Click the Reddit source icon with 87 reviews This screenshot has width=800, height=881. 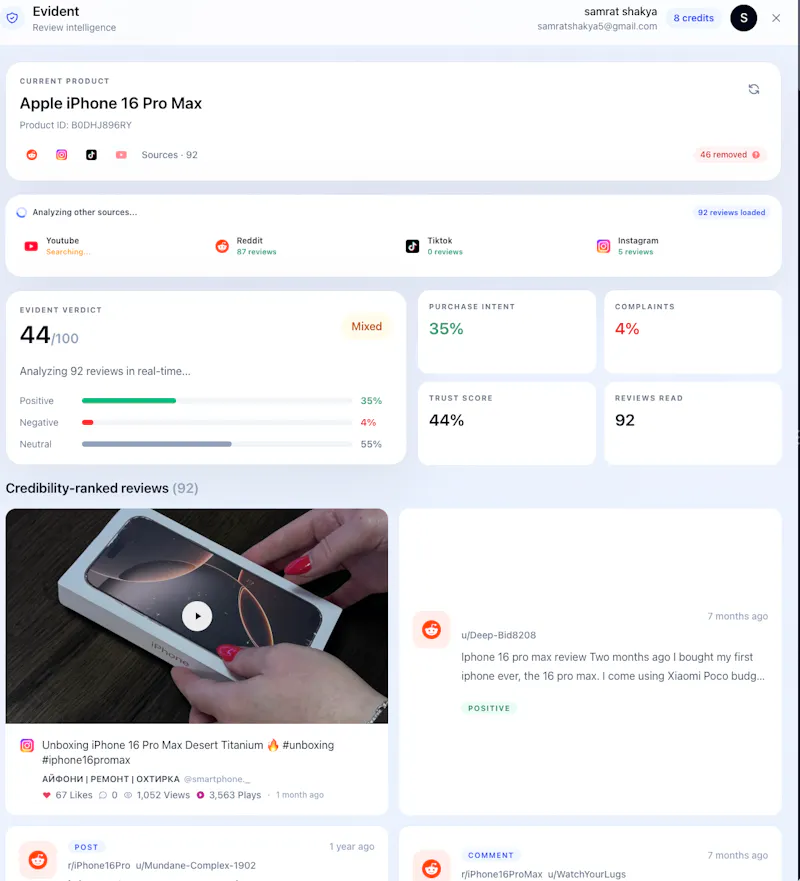(222, 246)
